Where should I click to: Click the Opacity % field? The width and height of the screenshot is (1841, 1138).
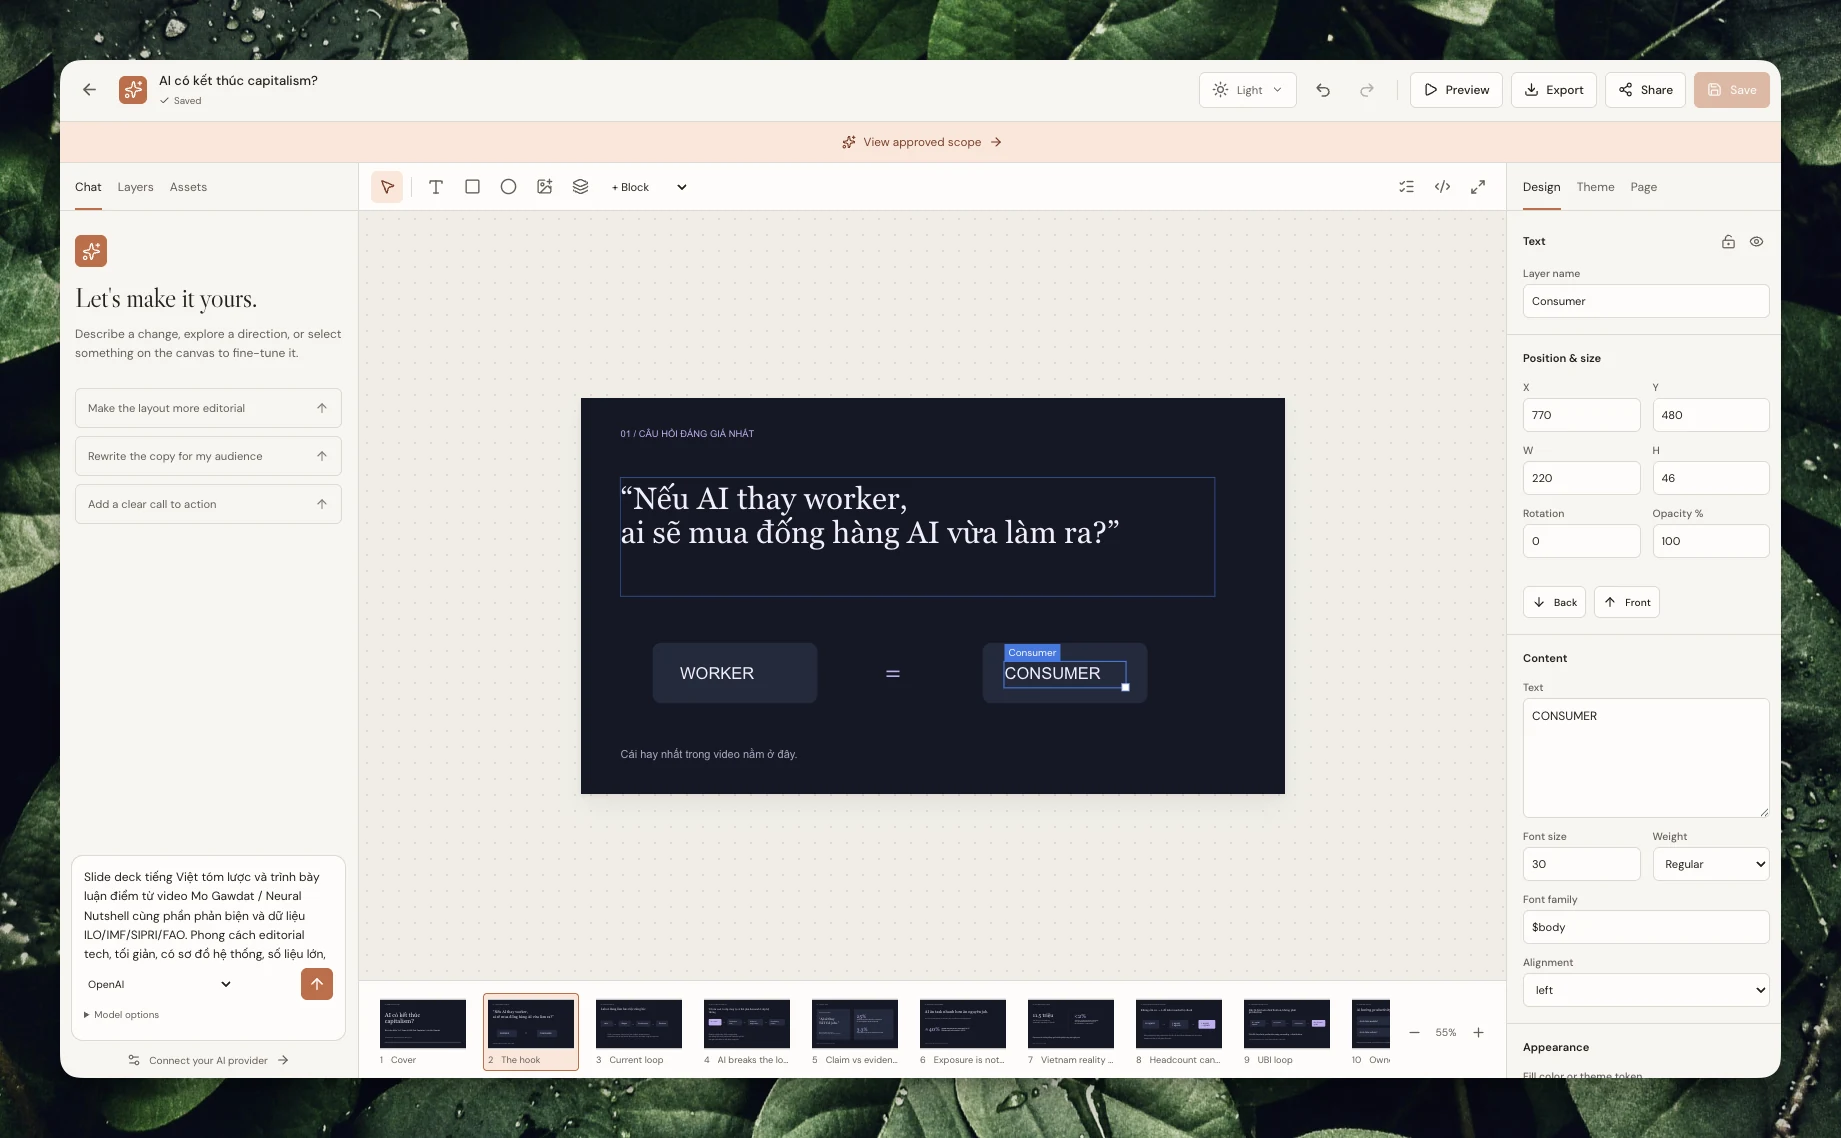click(1710, 541)
